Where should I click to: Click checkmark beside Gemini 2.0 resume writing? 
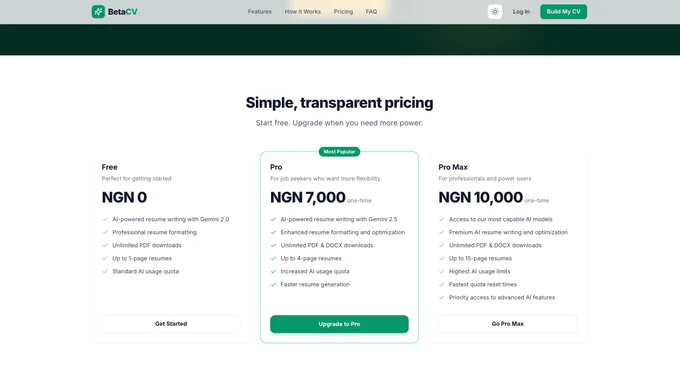[105, 220]
